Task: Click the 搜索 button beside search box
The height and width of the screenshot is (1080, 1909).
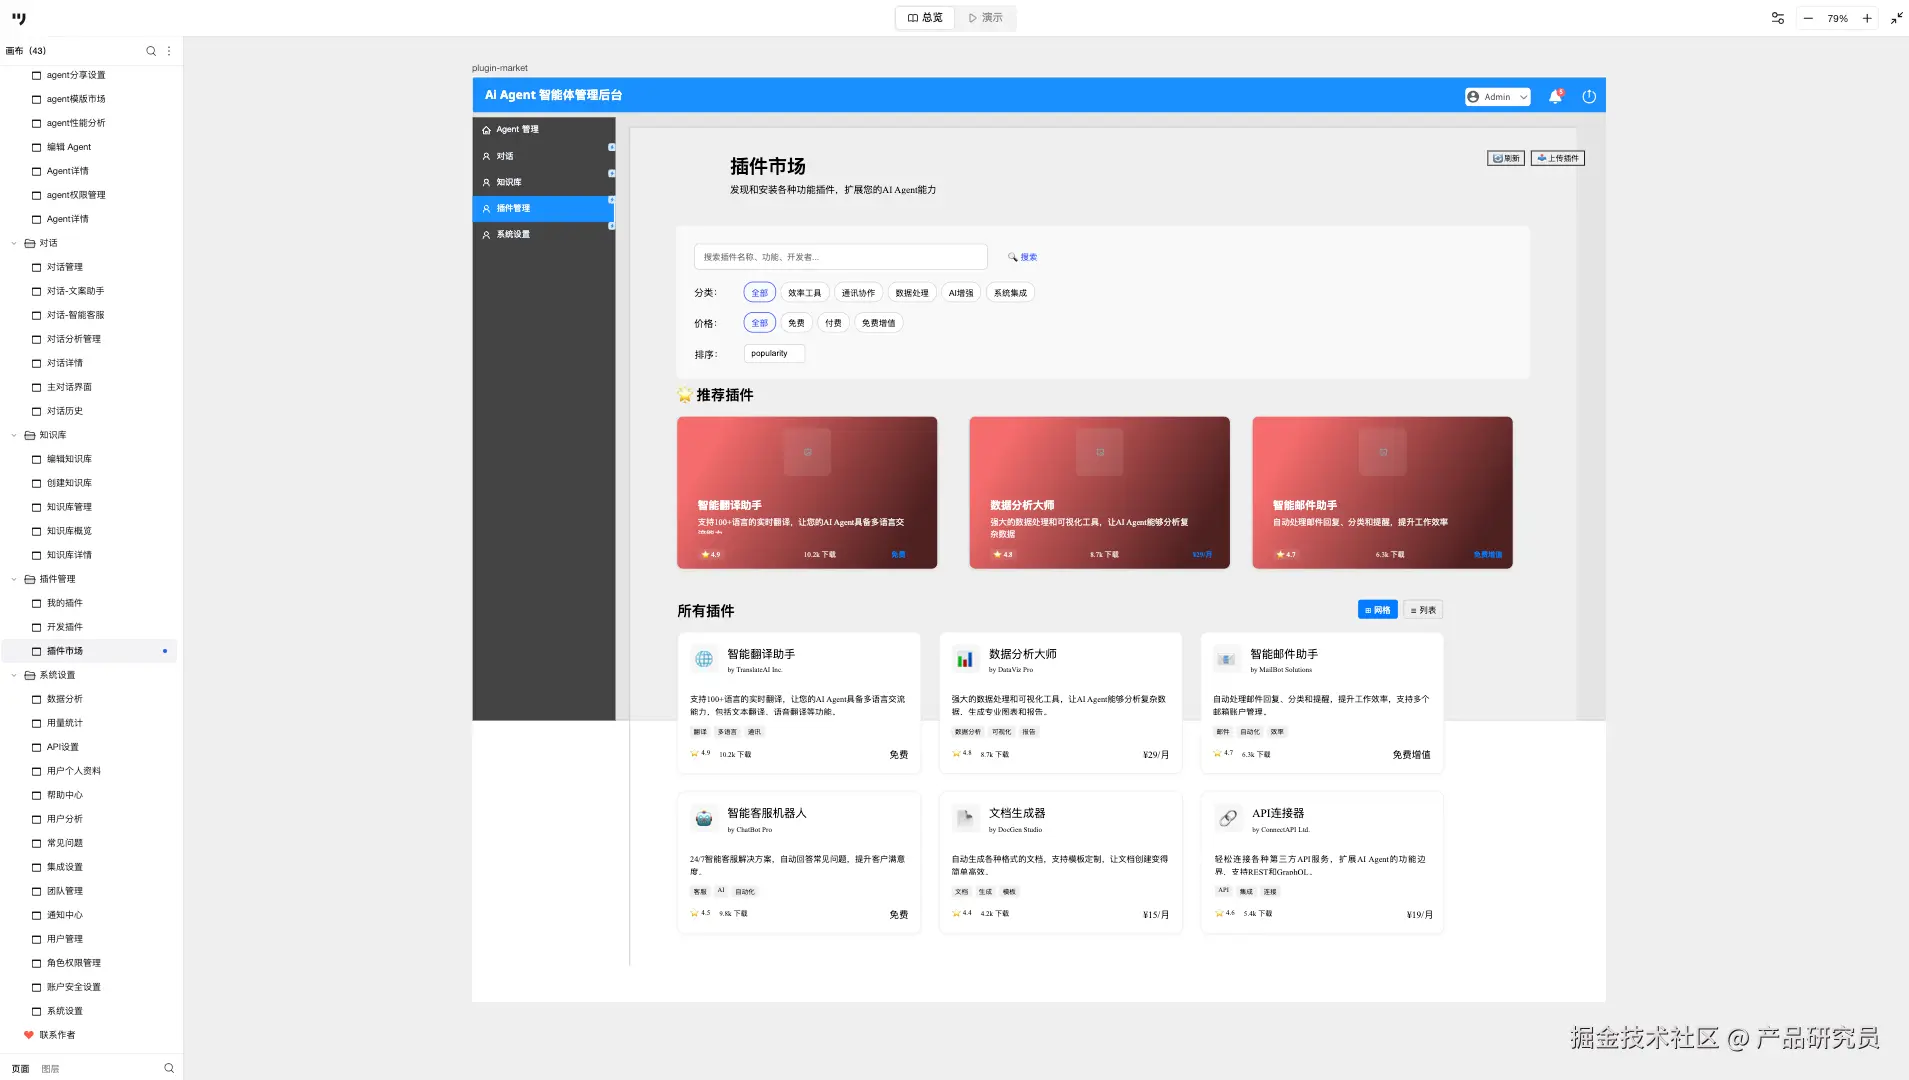Action: (1022, 257)
